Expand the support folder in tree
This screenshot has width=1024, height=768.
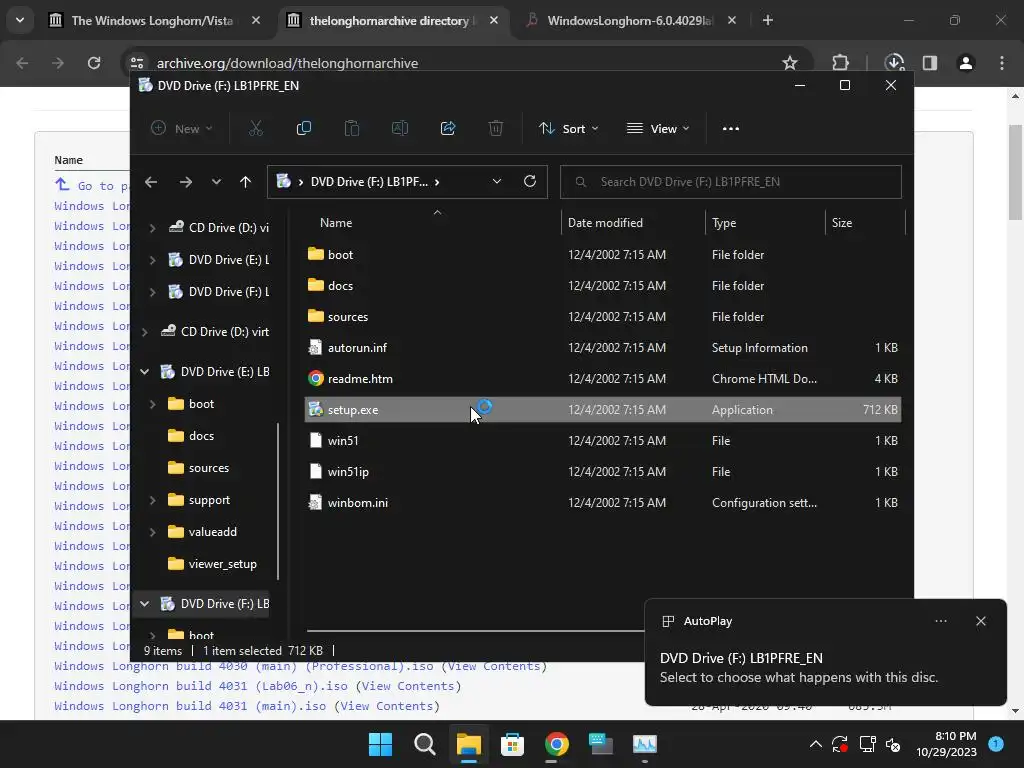(x=152, y=500)
